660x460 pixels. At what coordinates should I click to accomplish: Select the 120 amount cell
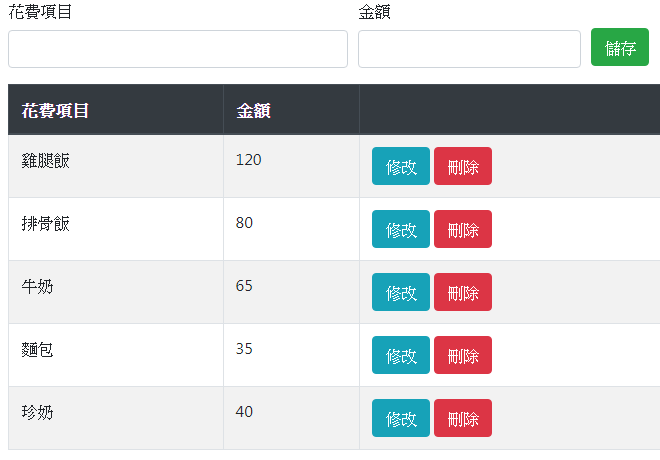291,166
